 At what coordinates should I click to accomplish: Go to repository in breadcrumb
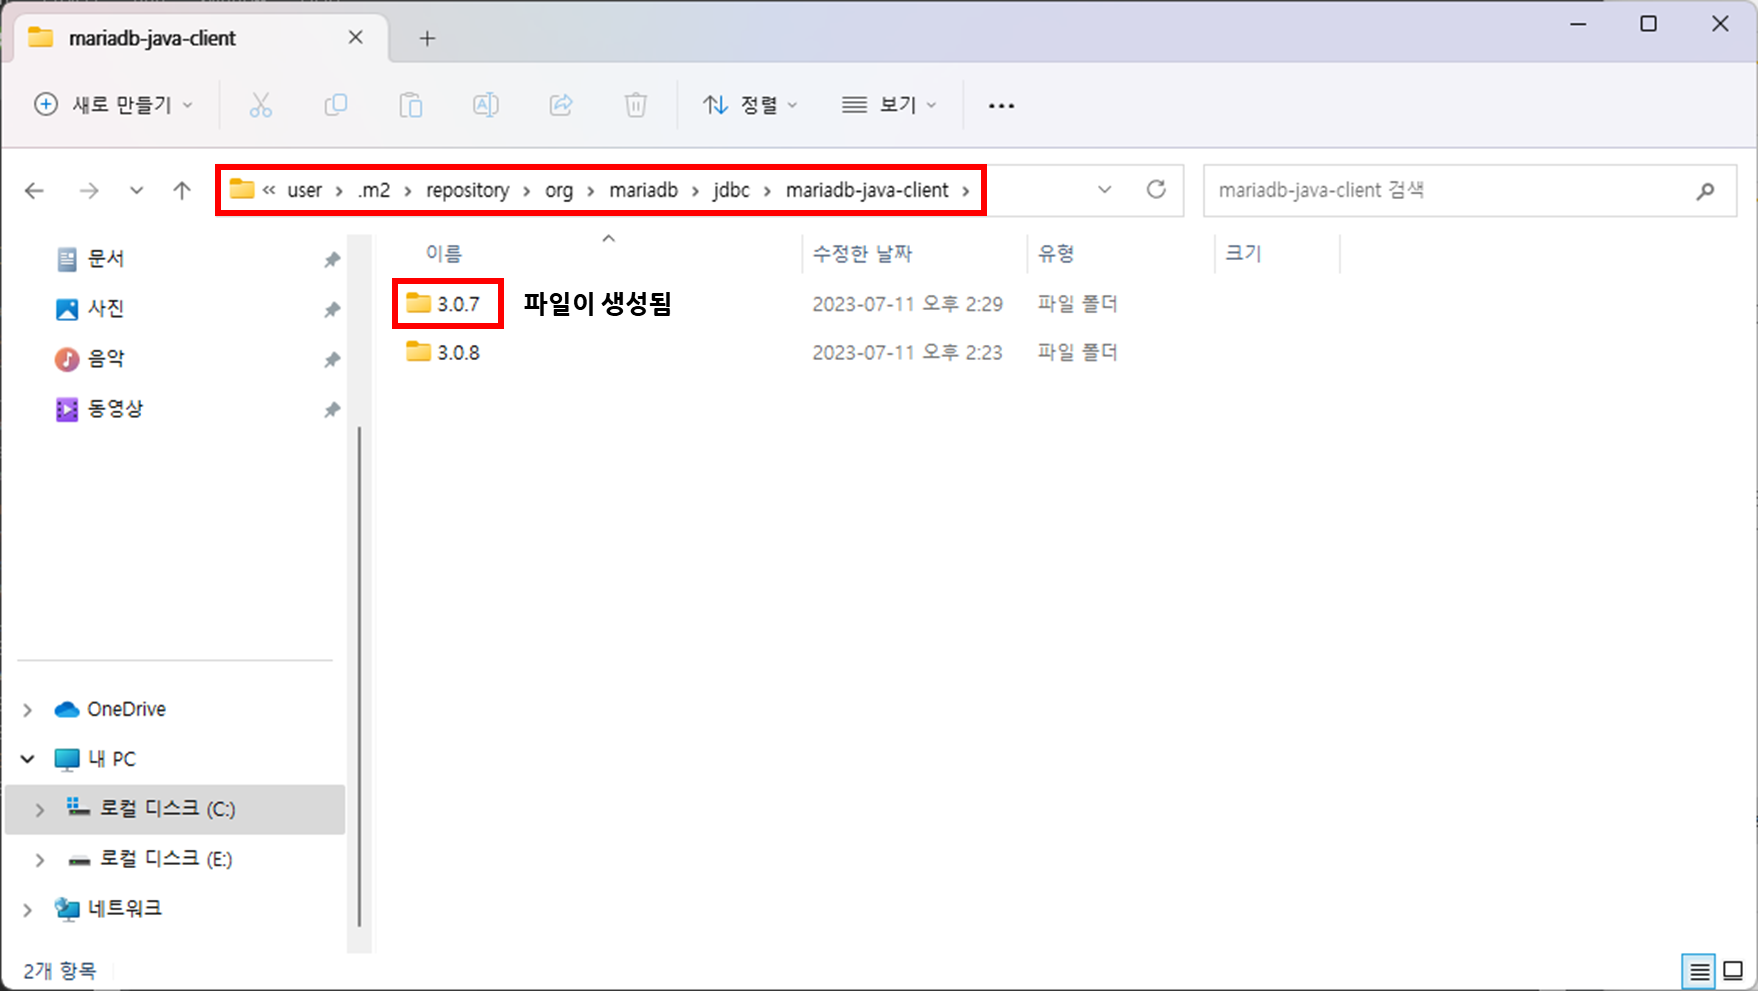tap(467, 190)
